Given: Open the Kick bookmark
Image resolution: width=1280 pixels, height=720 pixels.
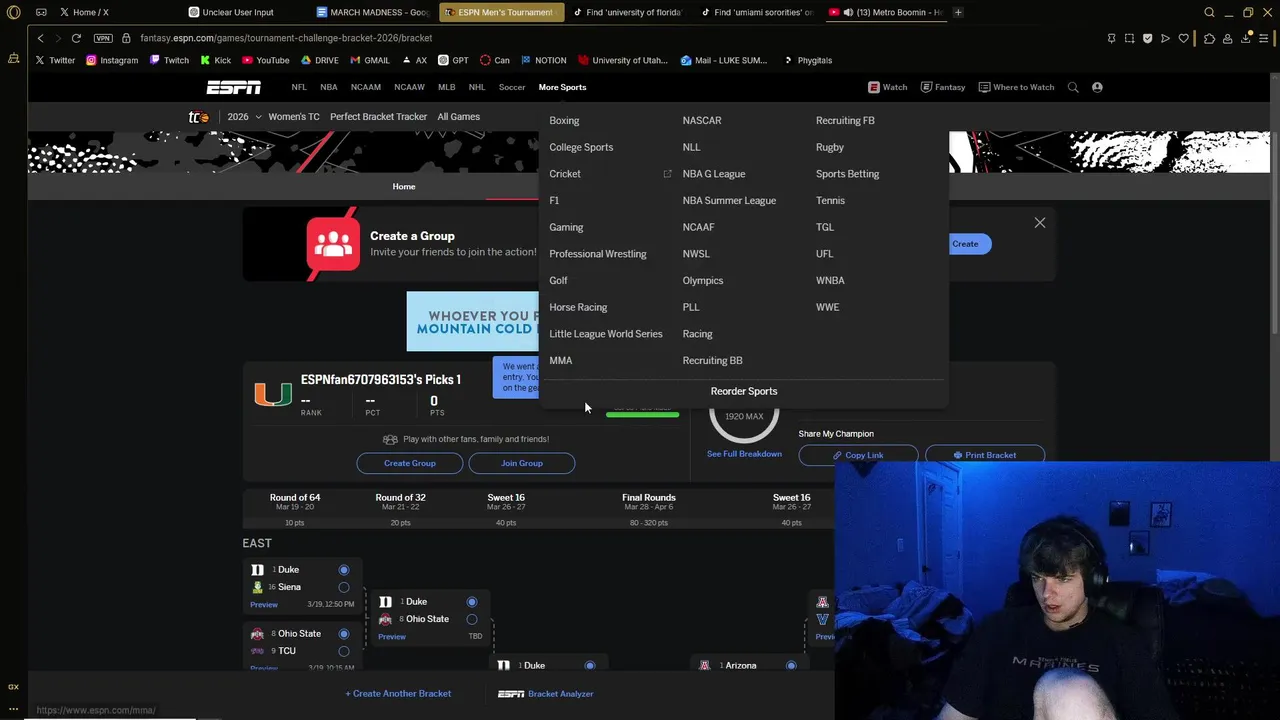Looking at the screenshot, I should click(215, 60).
